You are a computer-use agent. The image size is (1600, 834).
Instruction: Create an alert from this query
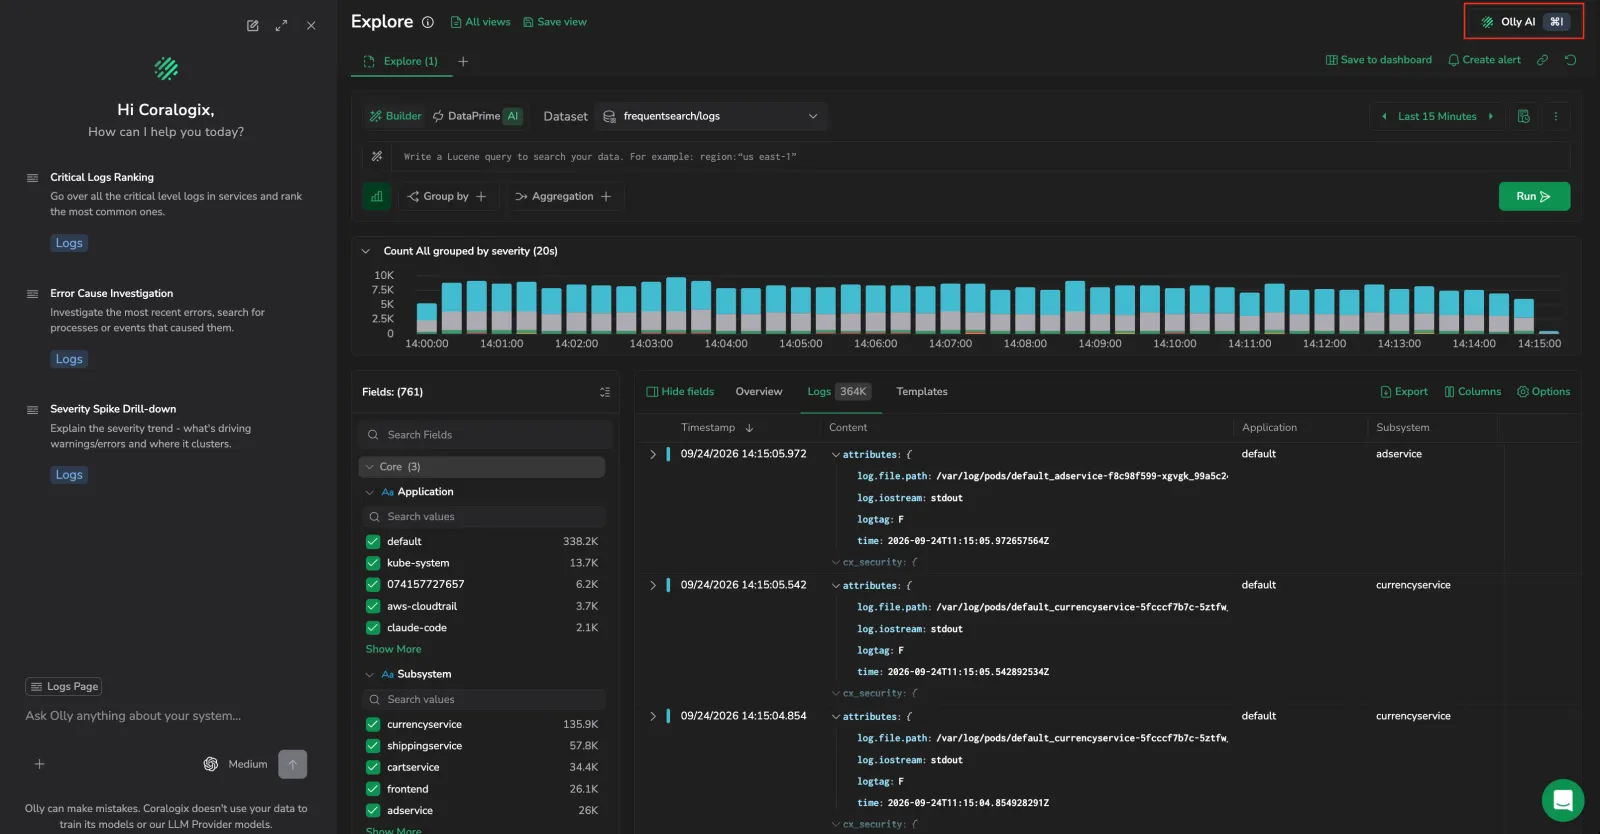(x=1484, y=60)
